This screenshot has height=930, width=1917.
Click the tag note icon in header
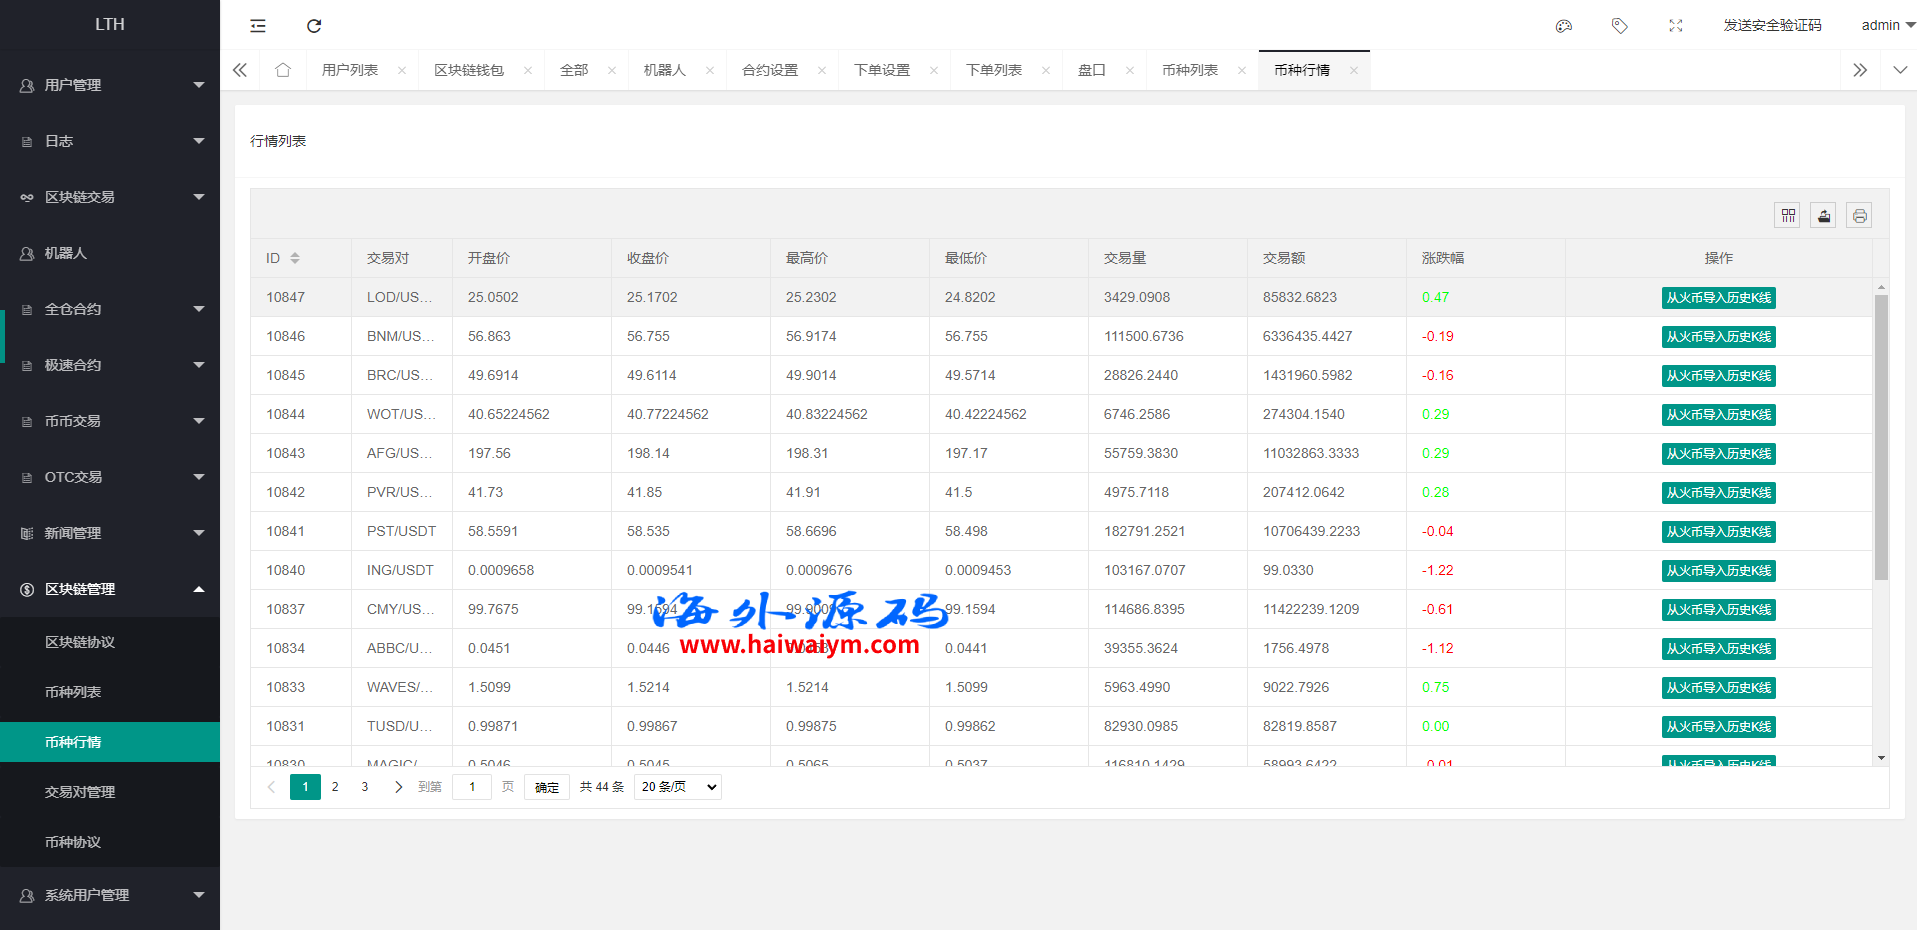click(1620, 26)
